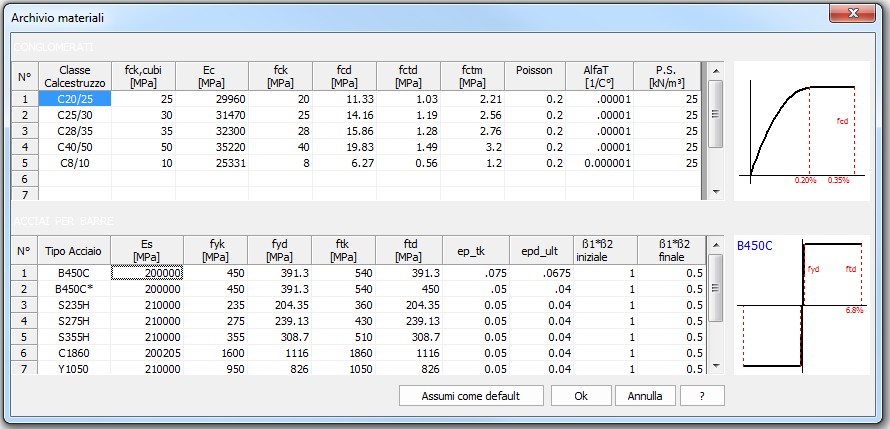The width and height of the screenshot is (890, 429).
Task: Open help with the ? button
Action: (702, 396)
